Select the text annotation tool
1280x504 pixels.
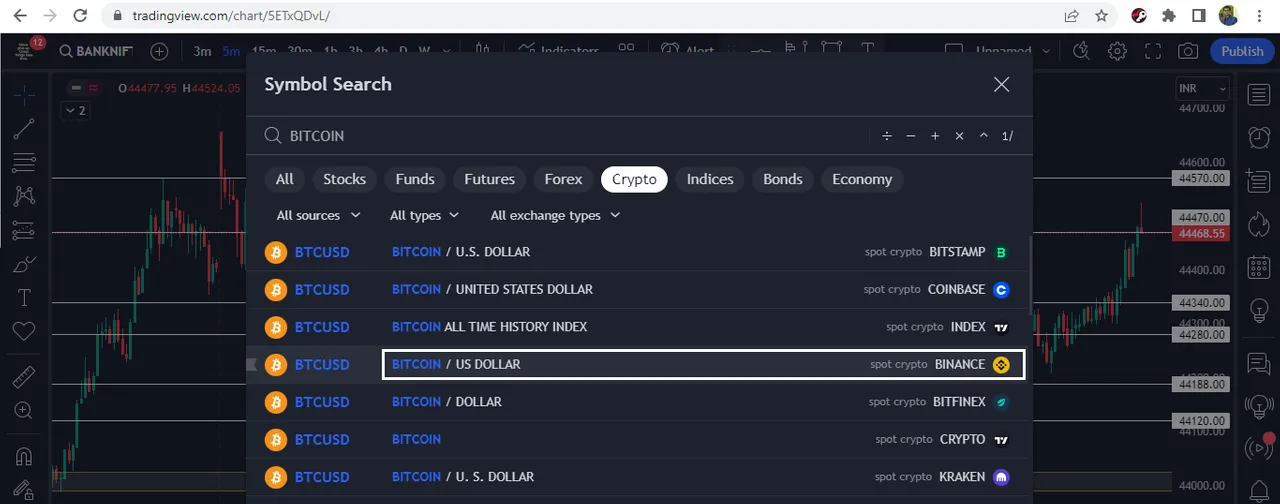click(24, 298)
